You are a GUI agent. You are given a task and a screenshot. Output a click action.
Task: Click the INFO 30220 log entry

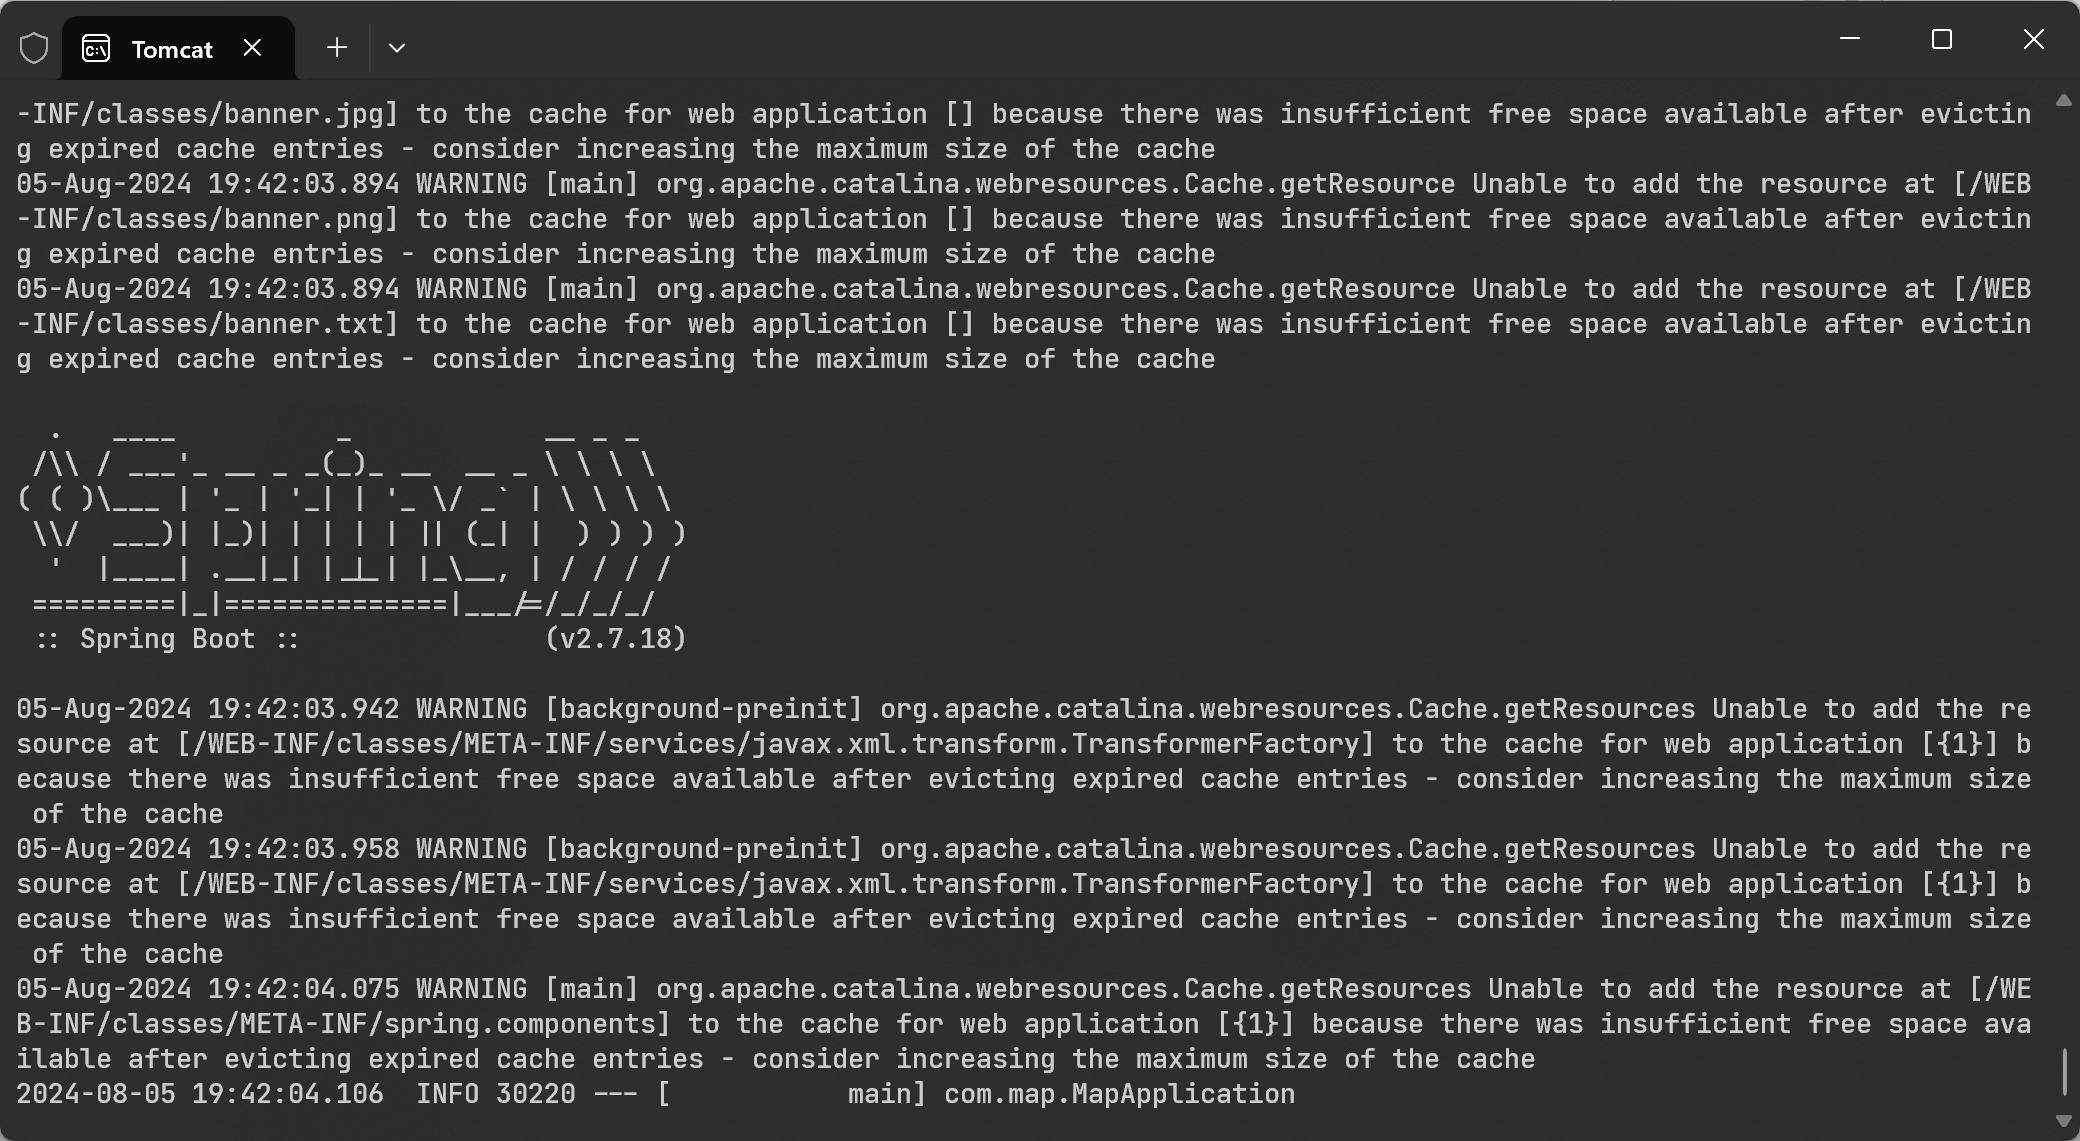pyautogui.click(x=495, y=1094)
